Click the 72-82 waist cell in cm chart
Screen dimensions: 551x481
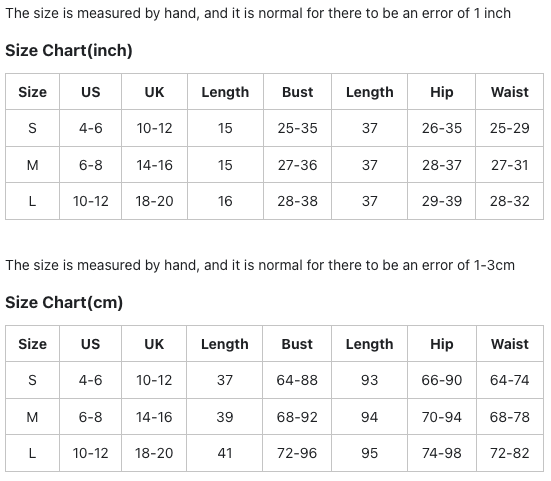[x=510, y=453]
